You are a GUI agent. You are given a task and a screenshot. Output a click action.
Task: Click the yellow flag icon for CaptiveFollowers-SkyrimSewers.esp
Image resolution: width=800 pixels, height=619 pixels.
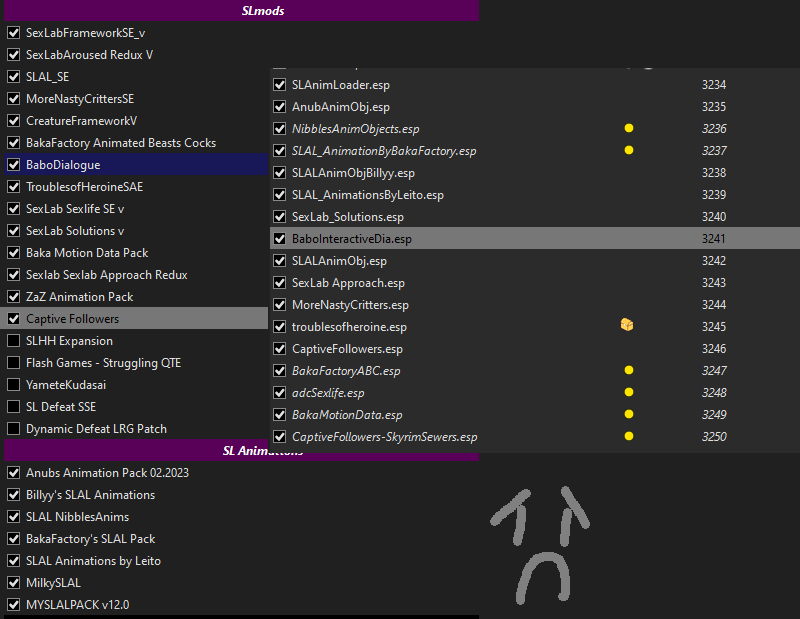tap(629, 436)
